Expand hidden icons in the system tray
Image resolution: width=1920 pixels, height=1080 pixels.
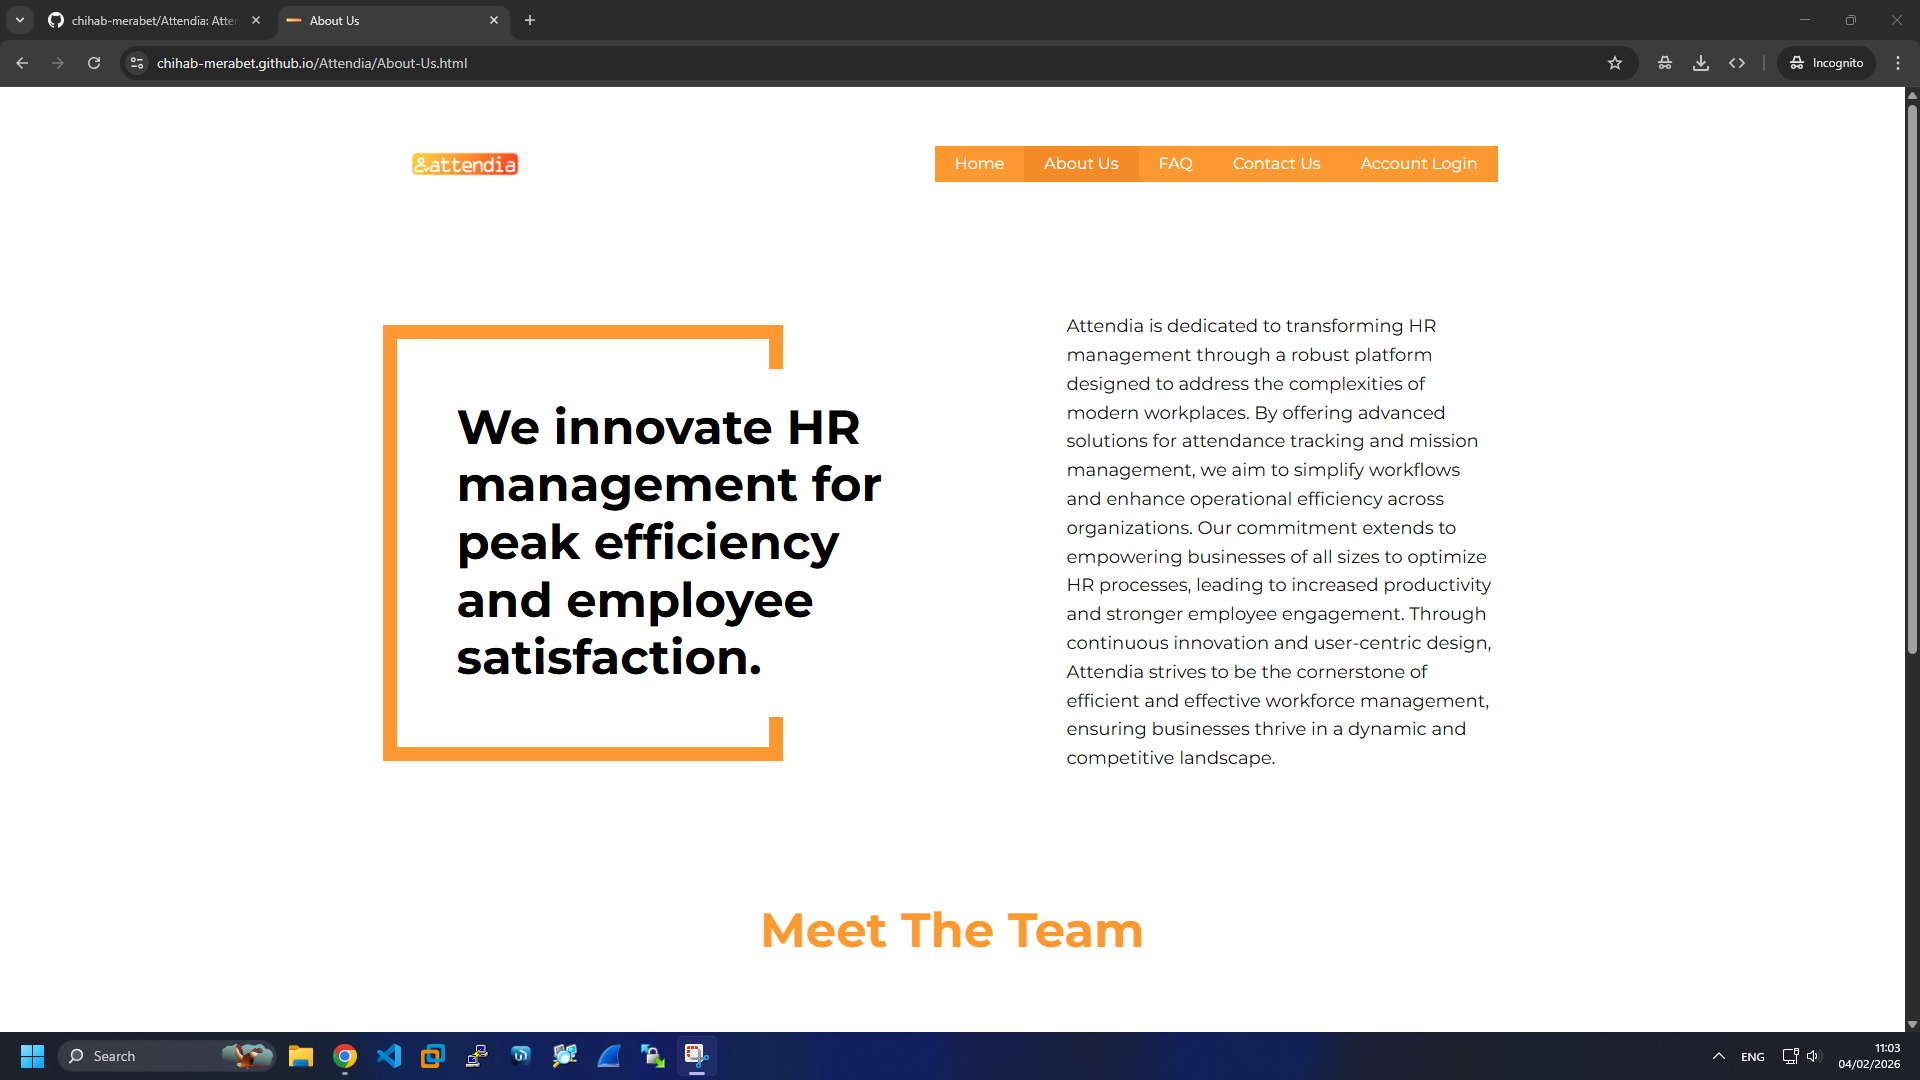point(1719,1056)
